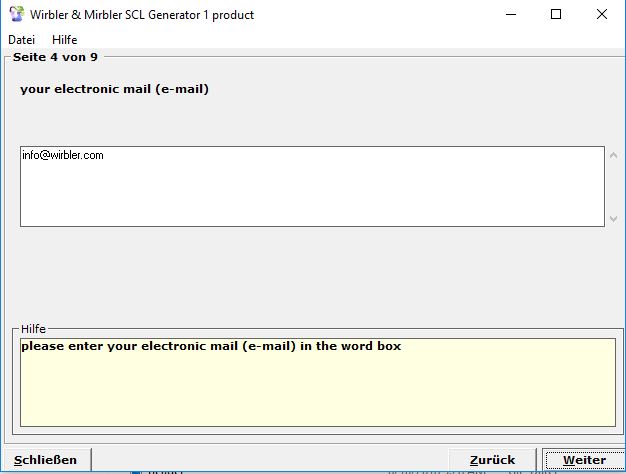Maximize the SCL Generator window
Viewport: 626px width, 474px height.
556,14
